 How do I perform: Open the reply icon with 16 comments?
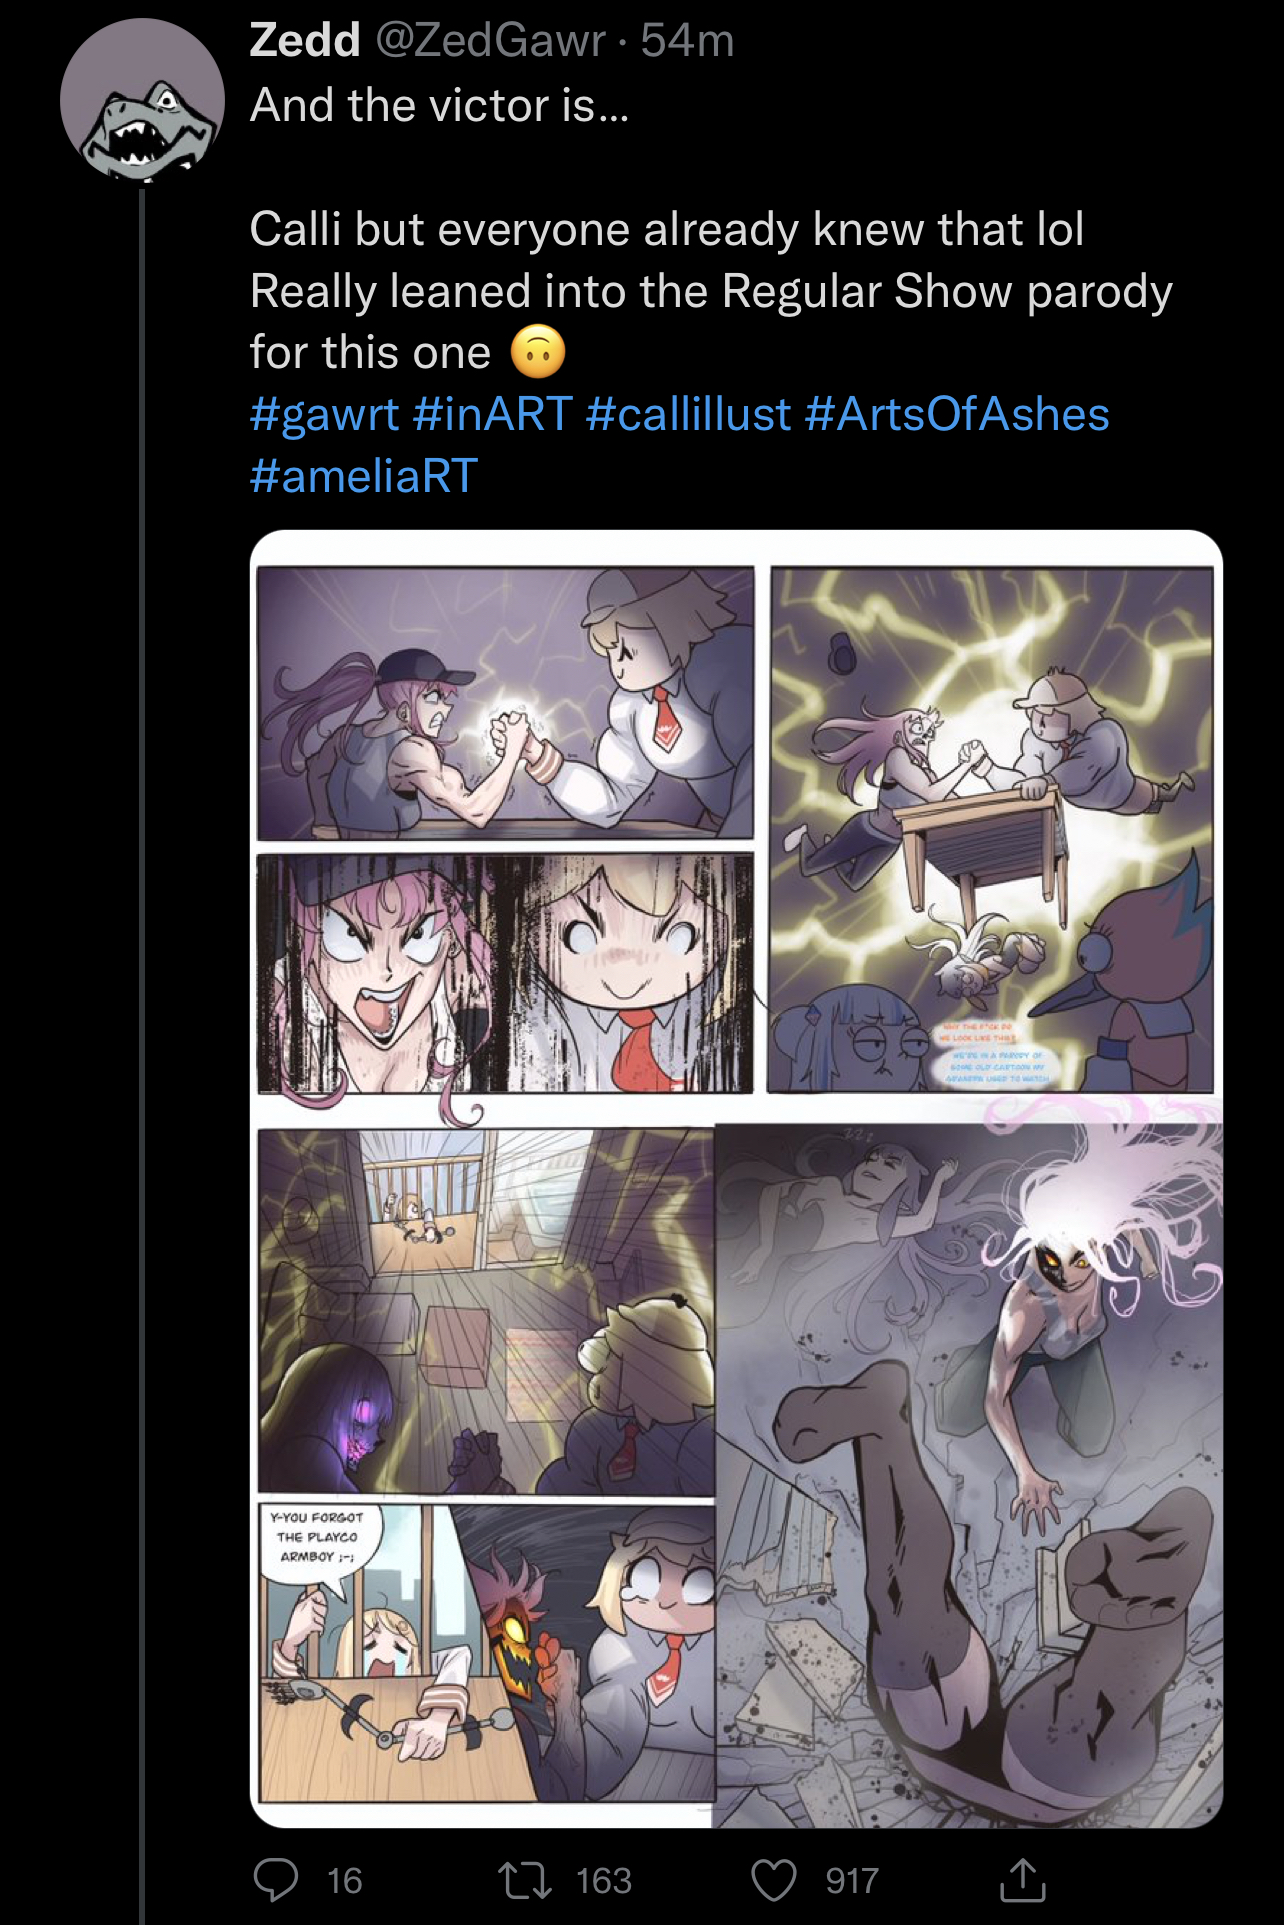point(276,1880)
